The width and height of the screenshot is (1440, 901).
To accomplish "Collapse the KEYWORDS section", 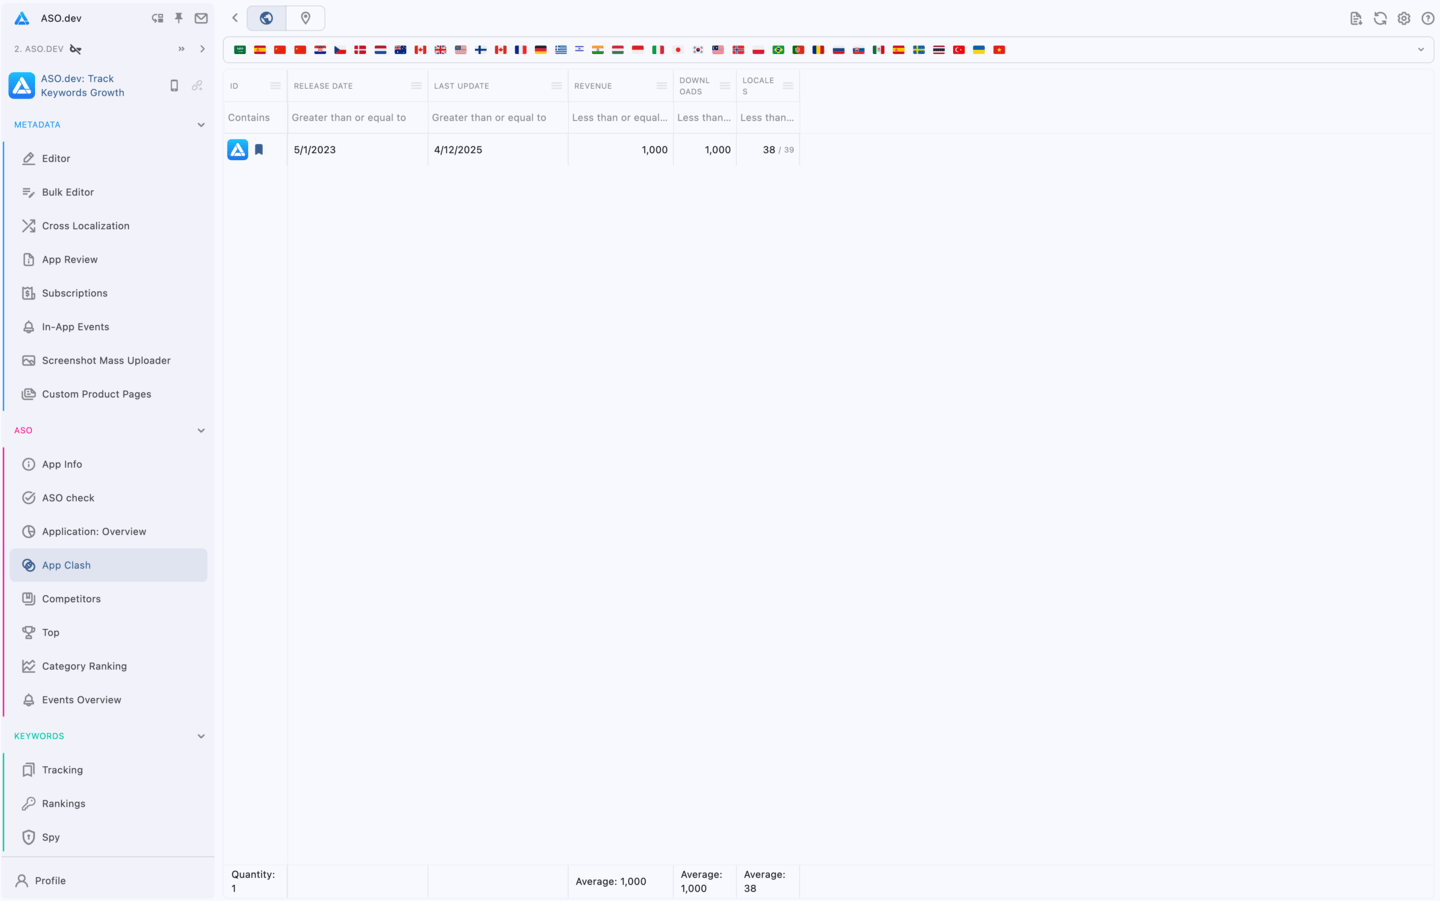I will [x=201, y=736].
